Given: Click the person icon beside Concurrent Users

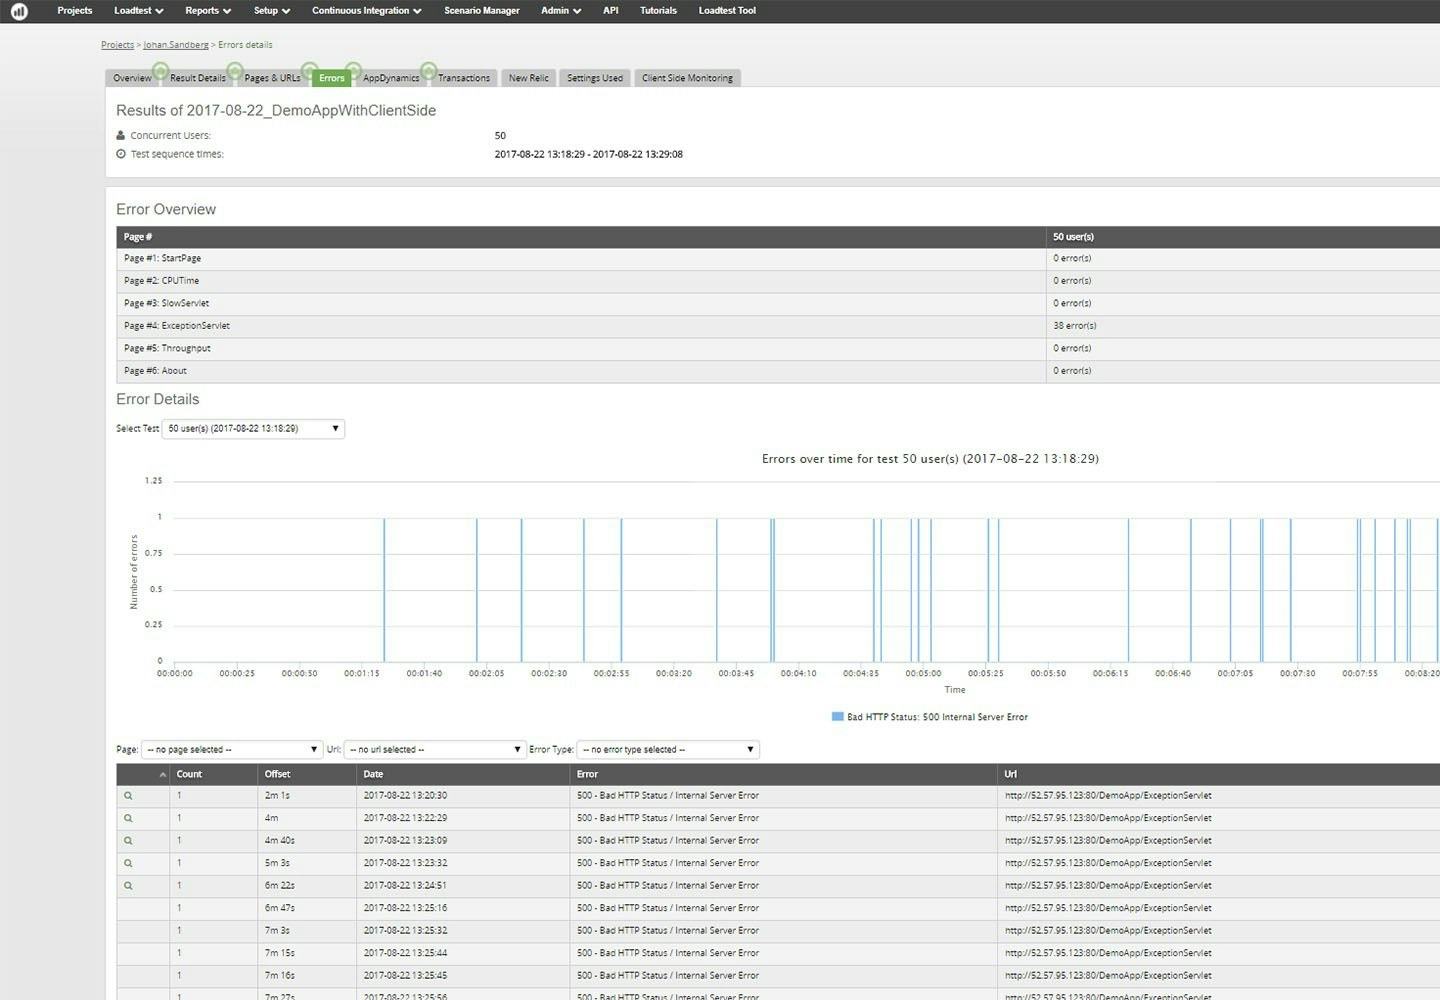Looking at the screenshot, I should point(122,135).
